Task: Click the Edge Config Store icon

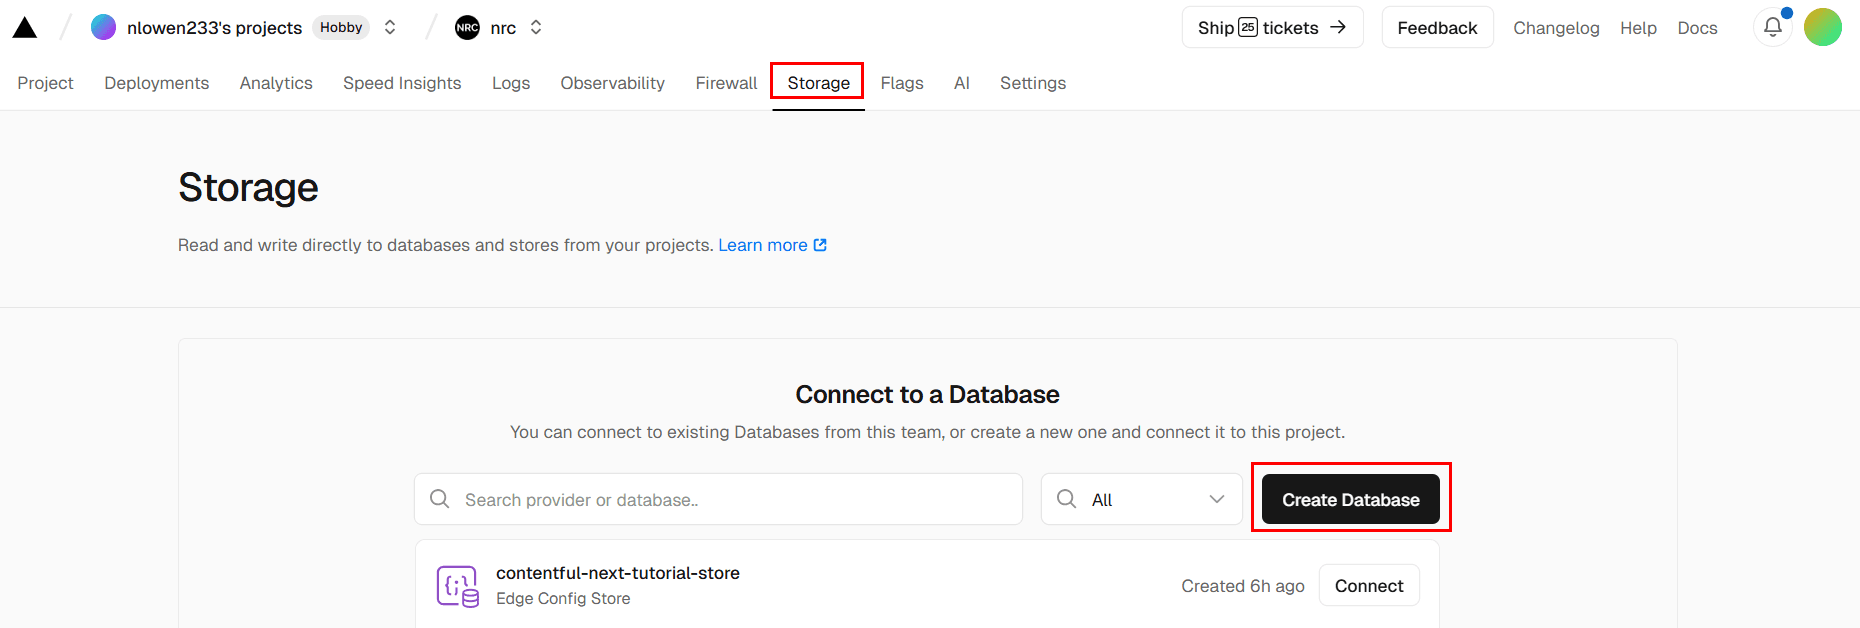Action: tap(457, 586)
